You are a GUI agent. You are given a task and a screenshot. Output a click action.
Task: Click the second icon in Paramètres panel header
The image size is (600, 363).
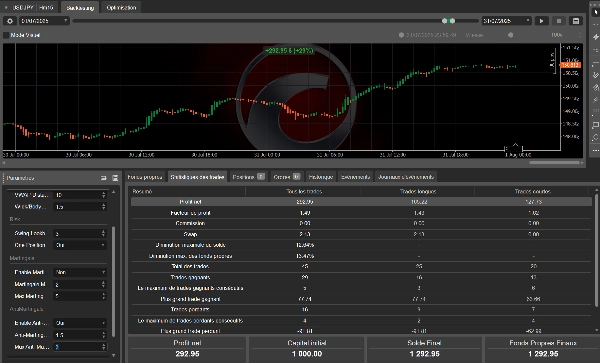coord(115,178)
